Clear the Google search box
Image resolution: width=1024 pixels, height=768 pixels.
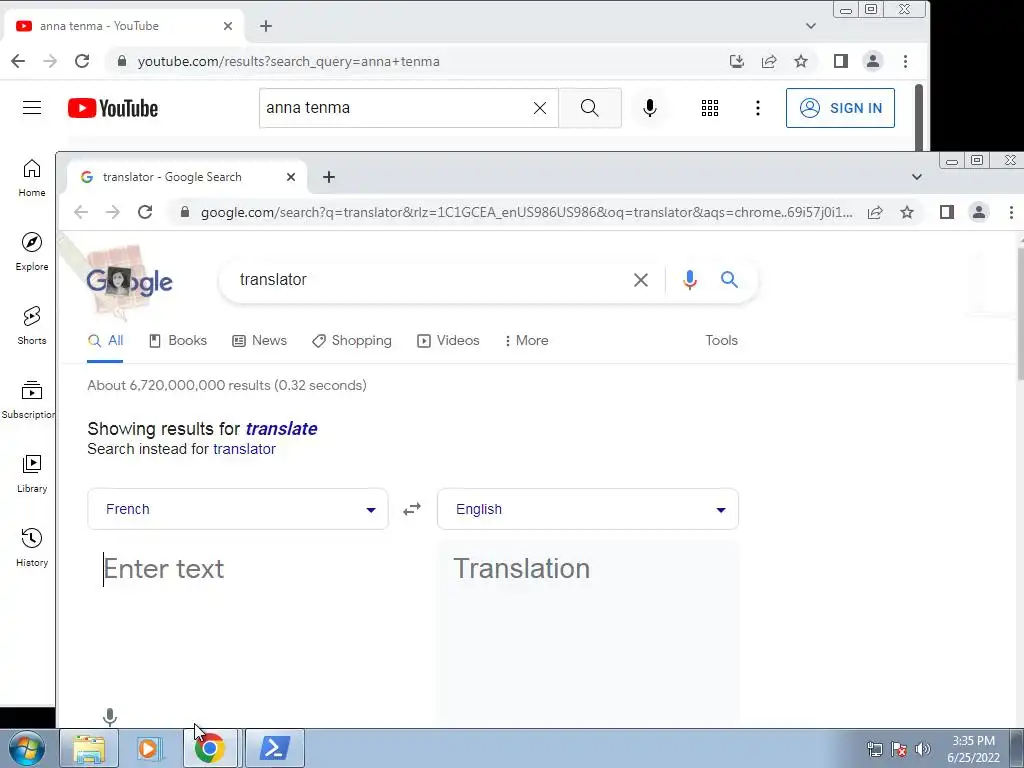point(641,280)
